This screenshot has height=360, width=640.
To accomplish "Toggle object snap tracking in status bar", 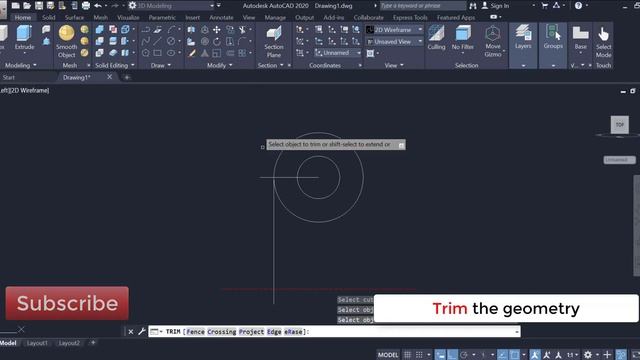I will click(502, 355).
